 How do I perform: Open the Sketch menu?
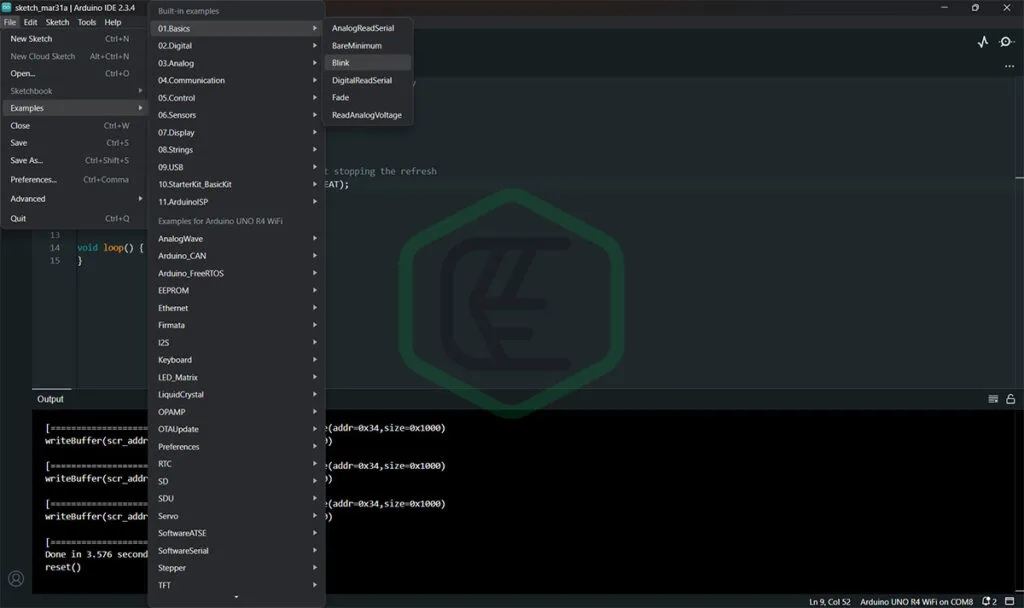[57, 22]
